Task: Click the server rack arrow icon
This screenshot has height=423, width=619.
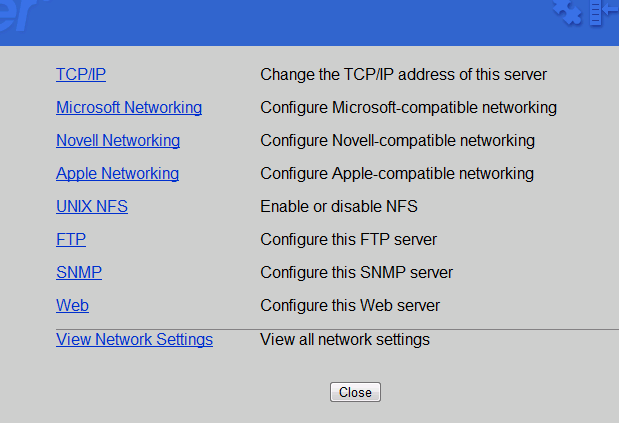Action: pos(604,13)
